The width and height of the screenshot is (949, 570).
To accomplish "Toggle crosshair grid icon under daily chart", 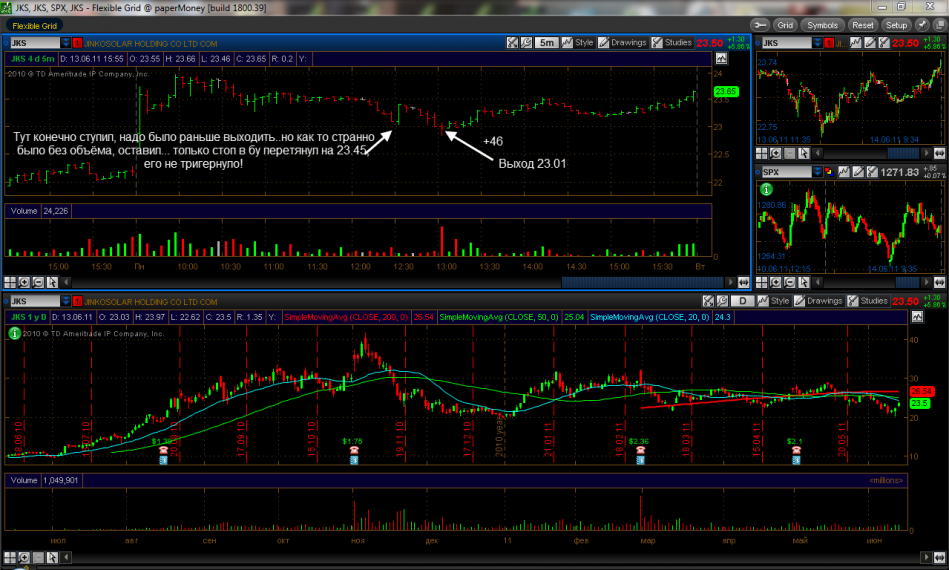I will point(10,557).
